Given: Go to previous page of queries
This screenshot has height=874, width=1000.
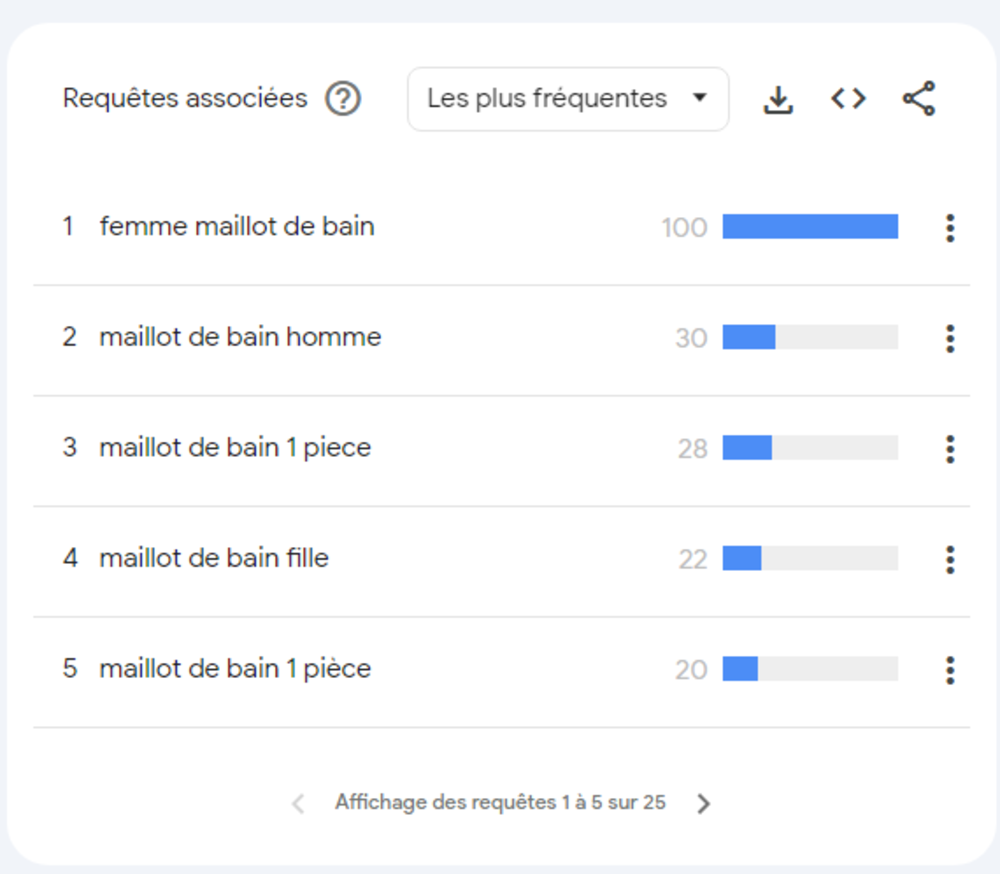Looking at the screenshot, I should pos(297,803).
